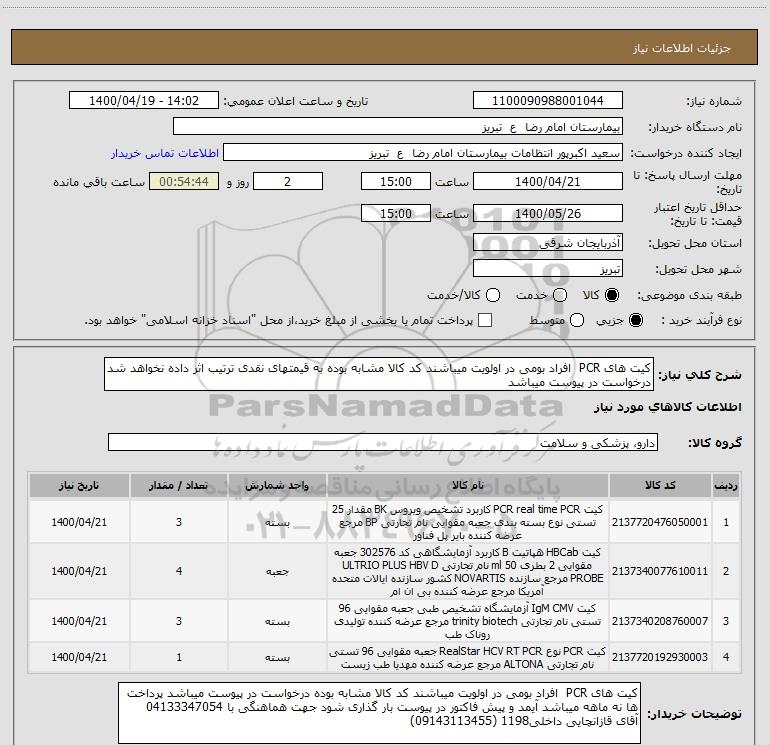The image size is (770, 745).
Task: Click the IgM CMV kit name
Action: coord(468,621)
